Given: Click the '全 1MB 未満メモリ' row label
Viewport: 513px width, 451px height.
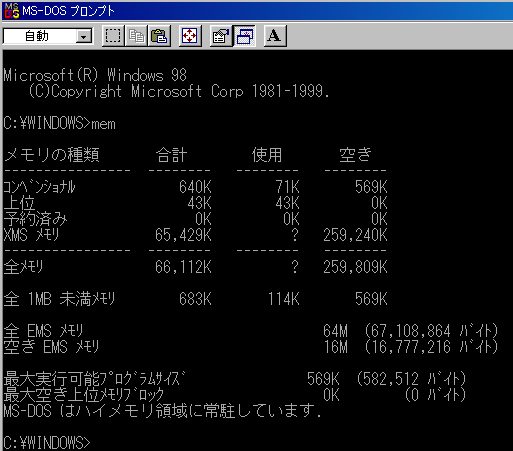Looking at the screenshot, I should pos(59,299).
